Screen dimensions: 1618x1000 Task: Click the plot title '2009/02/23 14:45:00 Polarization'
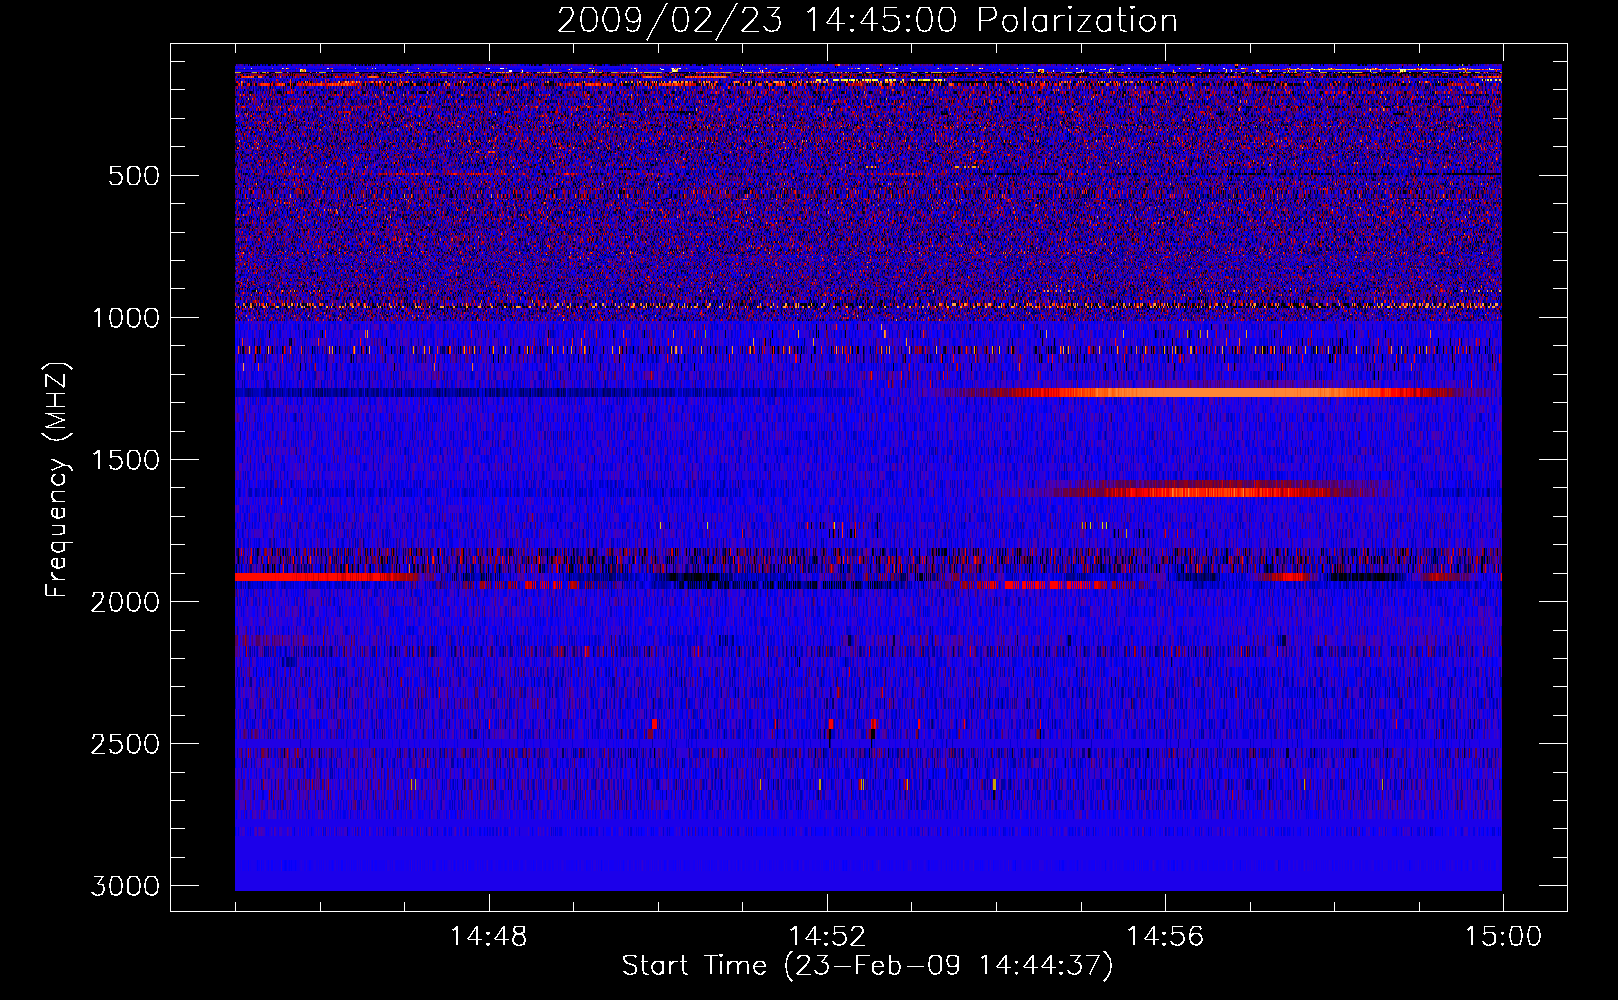coord(867,21)
